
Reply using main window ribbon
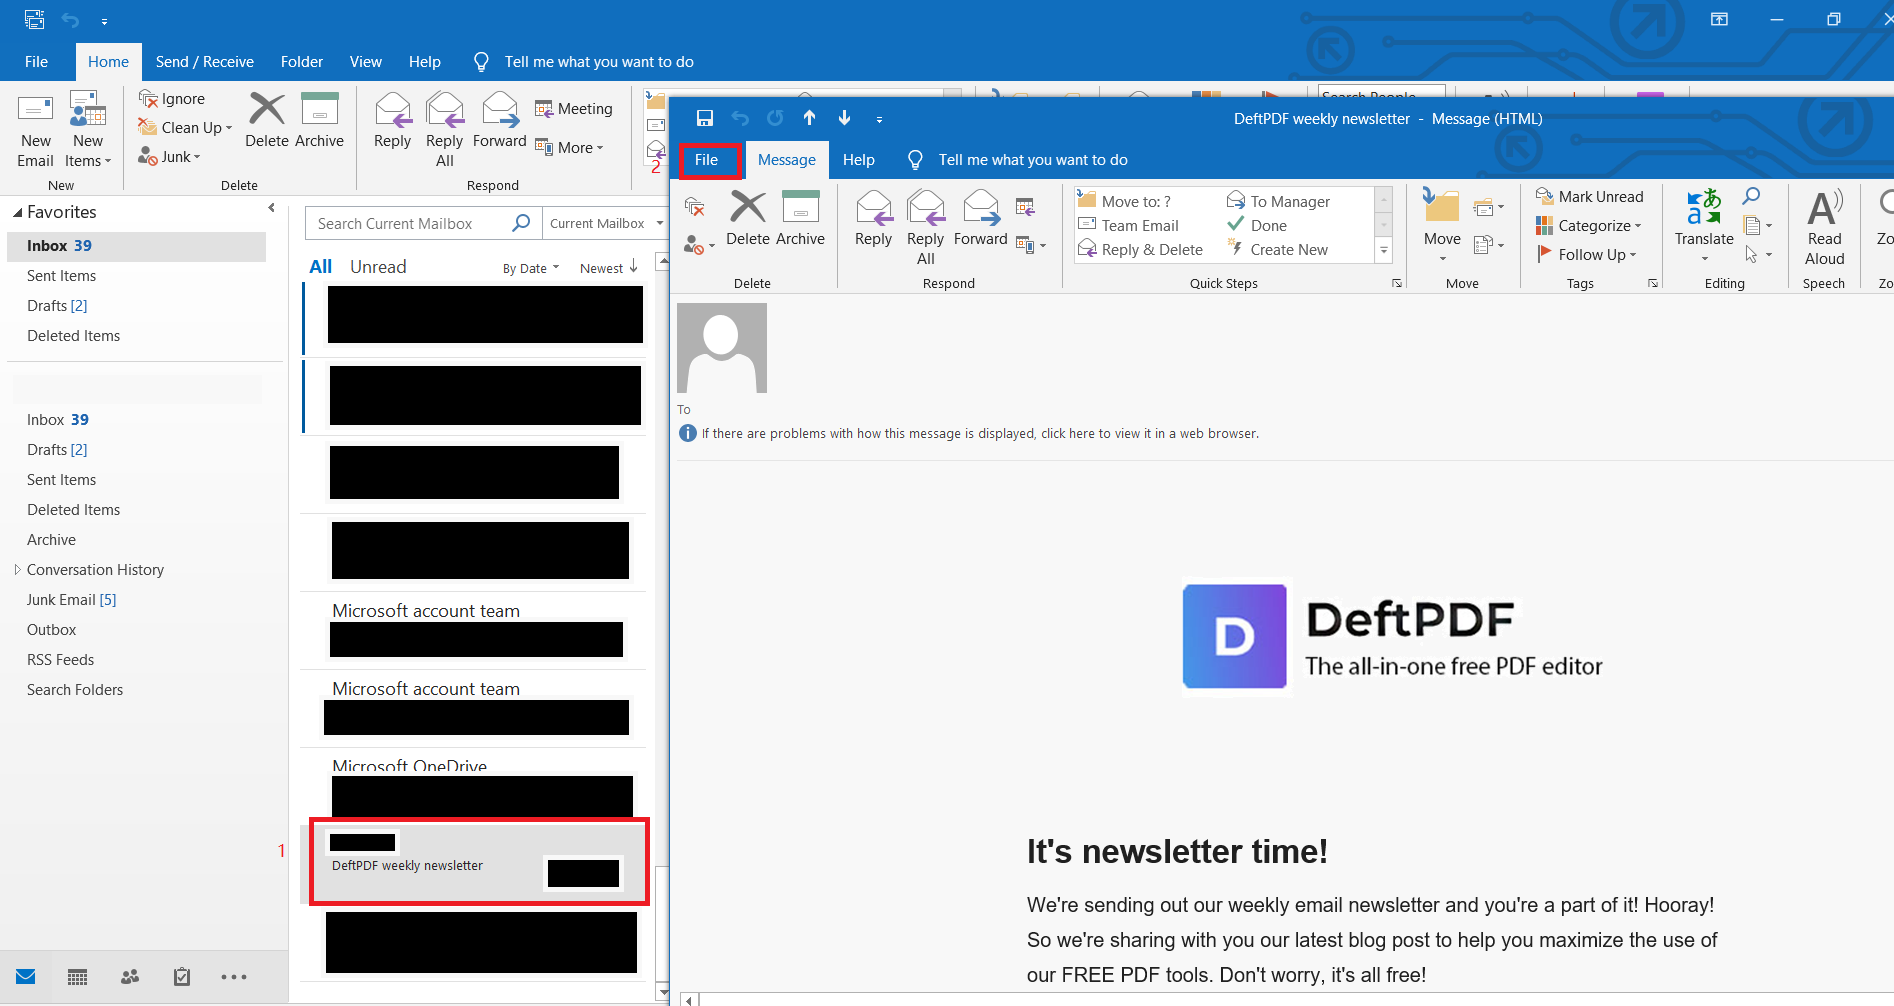tap(392, 121)
